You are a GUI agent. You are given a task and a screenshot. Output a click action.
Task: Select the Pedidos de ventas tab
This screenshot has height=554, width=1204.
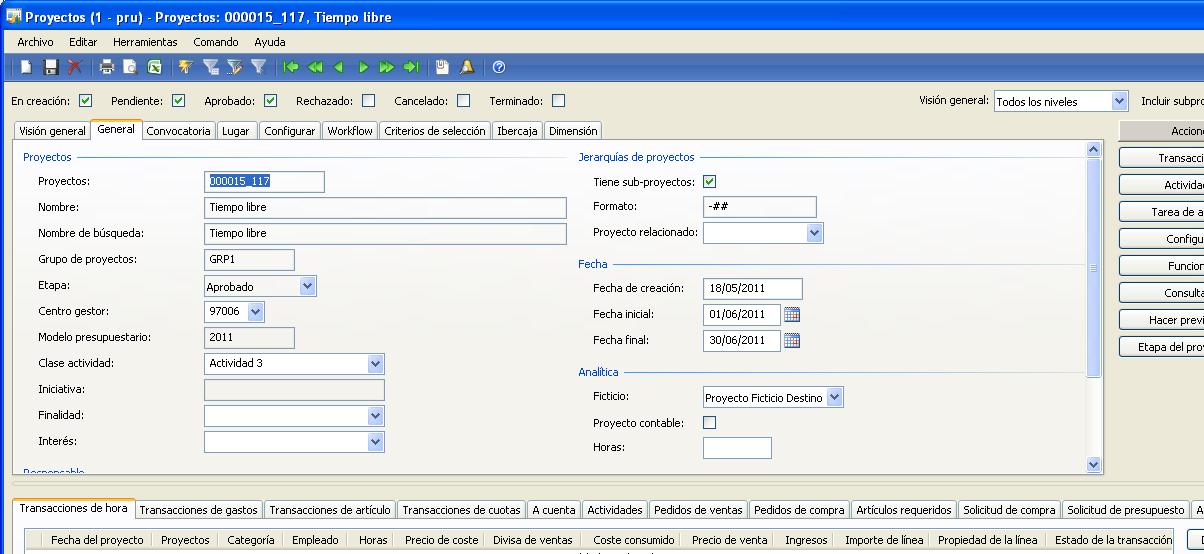pos(698,510)
